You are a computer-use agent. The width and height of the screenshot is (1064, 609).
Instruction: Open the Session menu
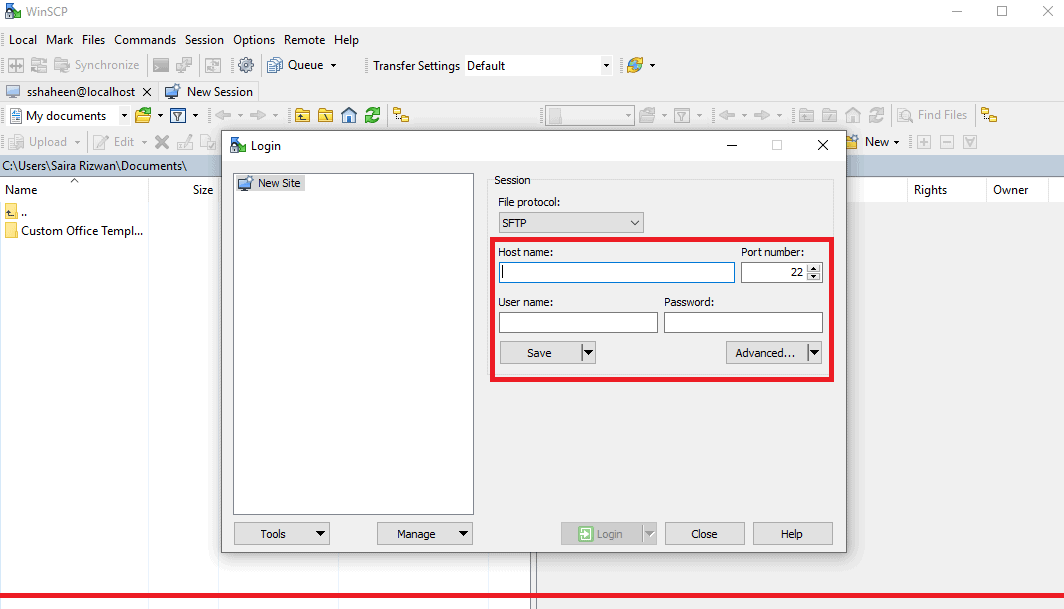[x=204, y=40]
